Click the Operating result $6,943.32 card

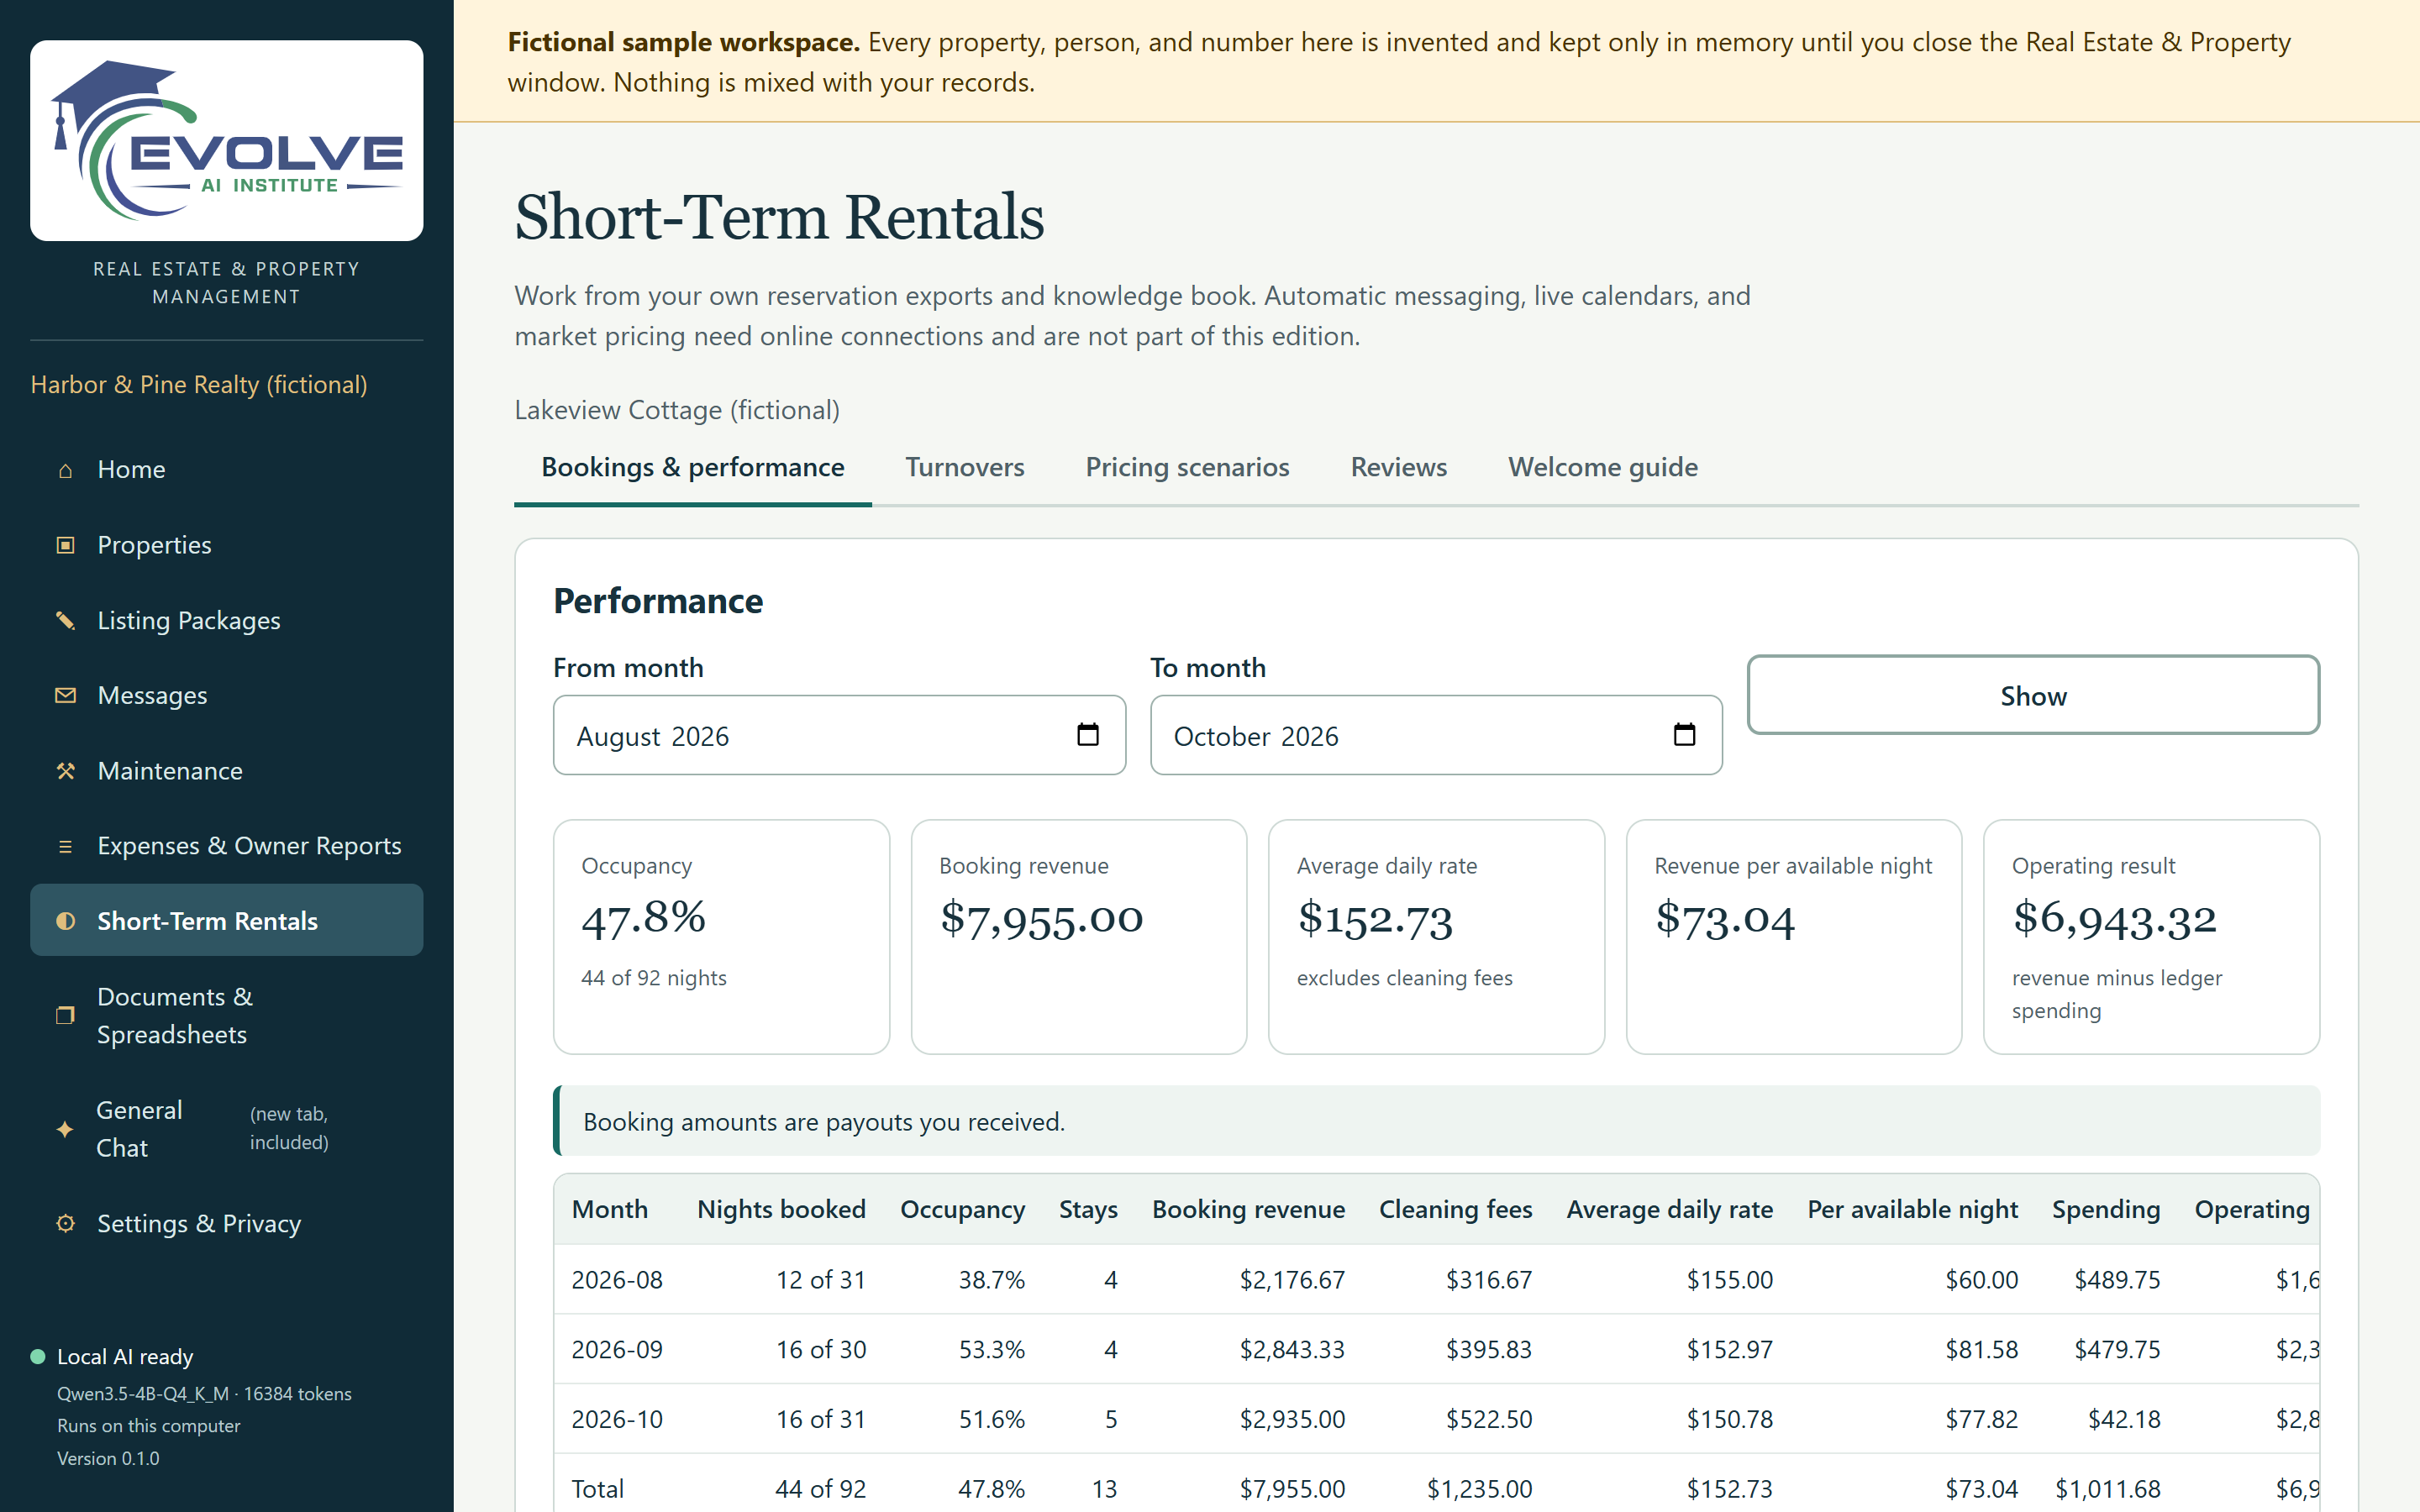click(2151, 937)
